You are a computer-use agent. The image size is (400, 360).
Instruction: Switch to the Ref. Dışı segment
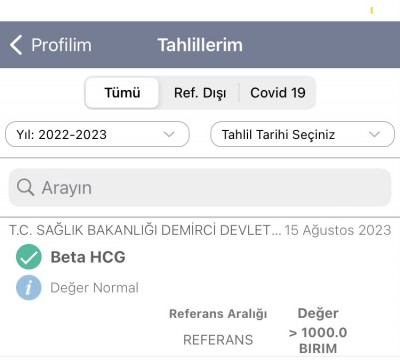pyautogui.click(x=200, y=93)
